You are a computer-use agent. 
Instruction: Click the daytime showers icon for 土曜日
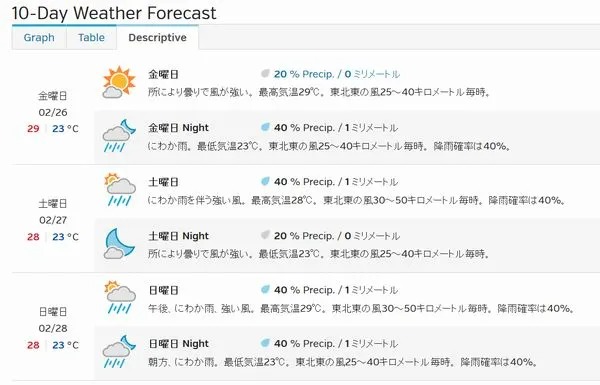tap(120, 190)
